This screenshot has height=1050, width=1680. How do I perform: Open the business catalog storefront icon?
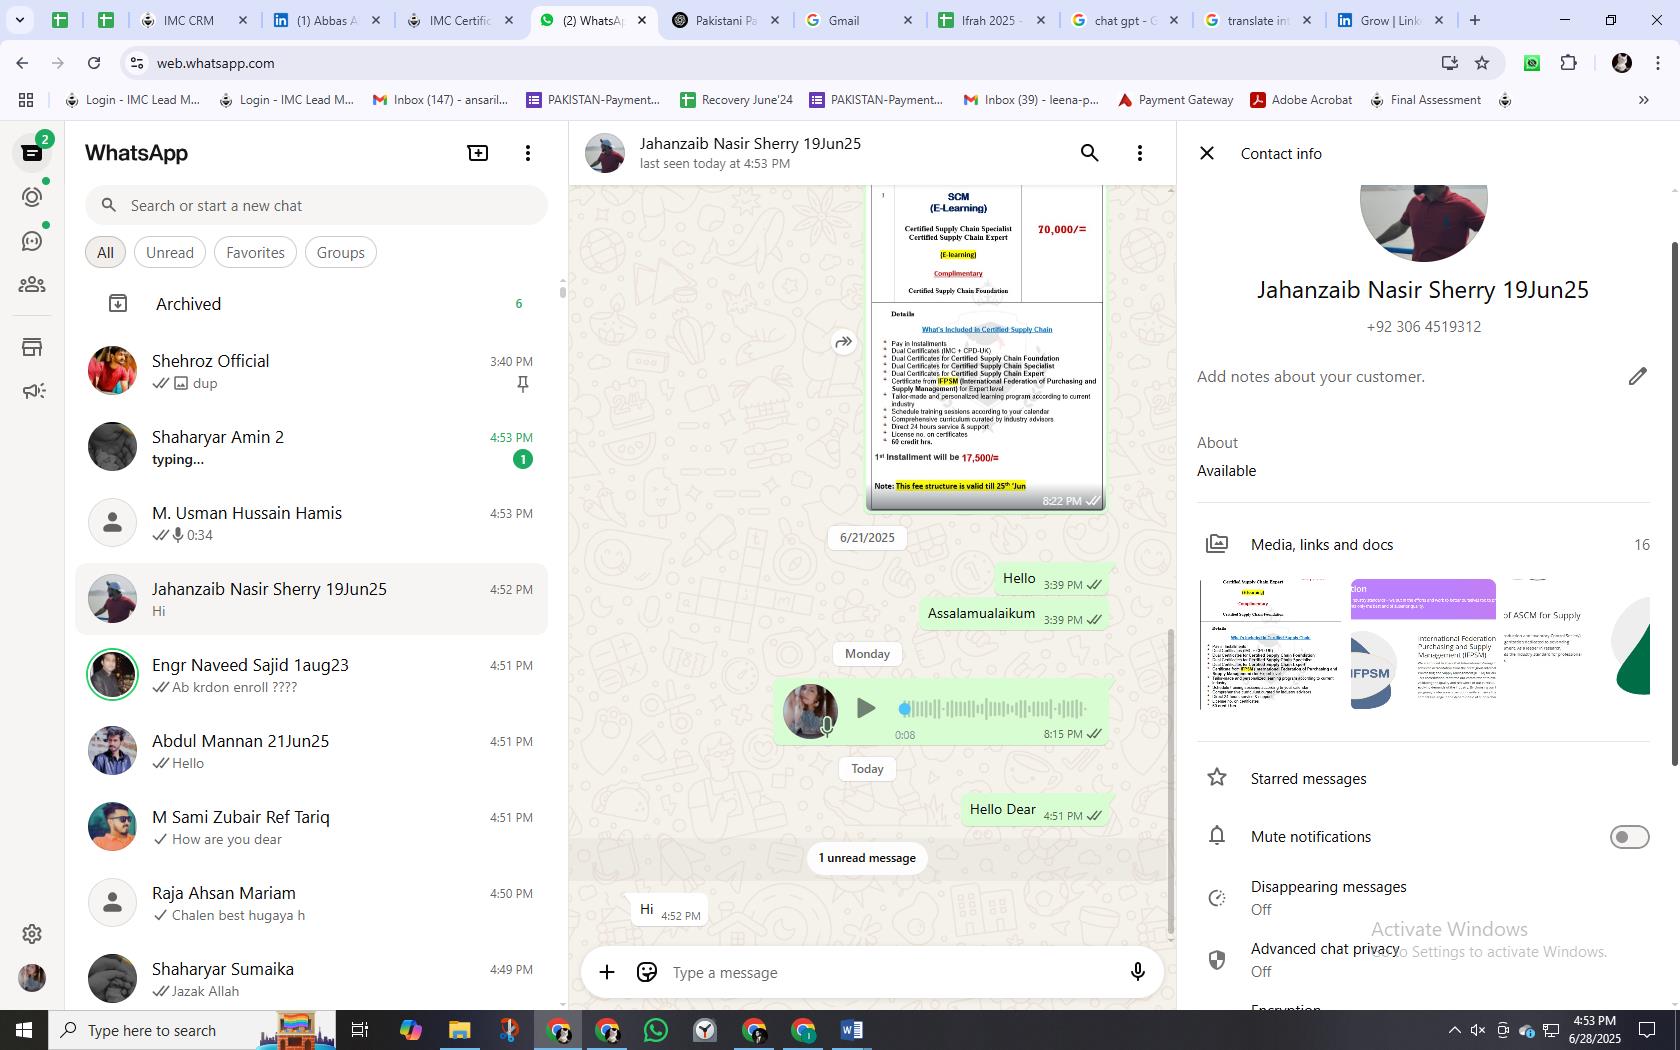[x=32, y=347]
